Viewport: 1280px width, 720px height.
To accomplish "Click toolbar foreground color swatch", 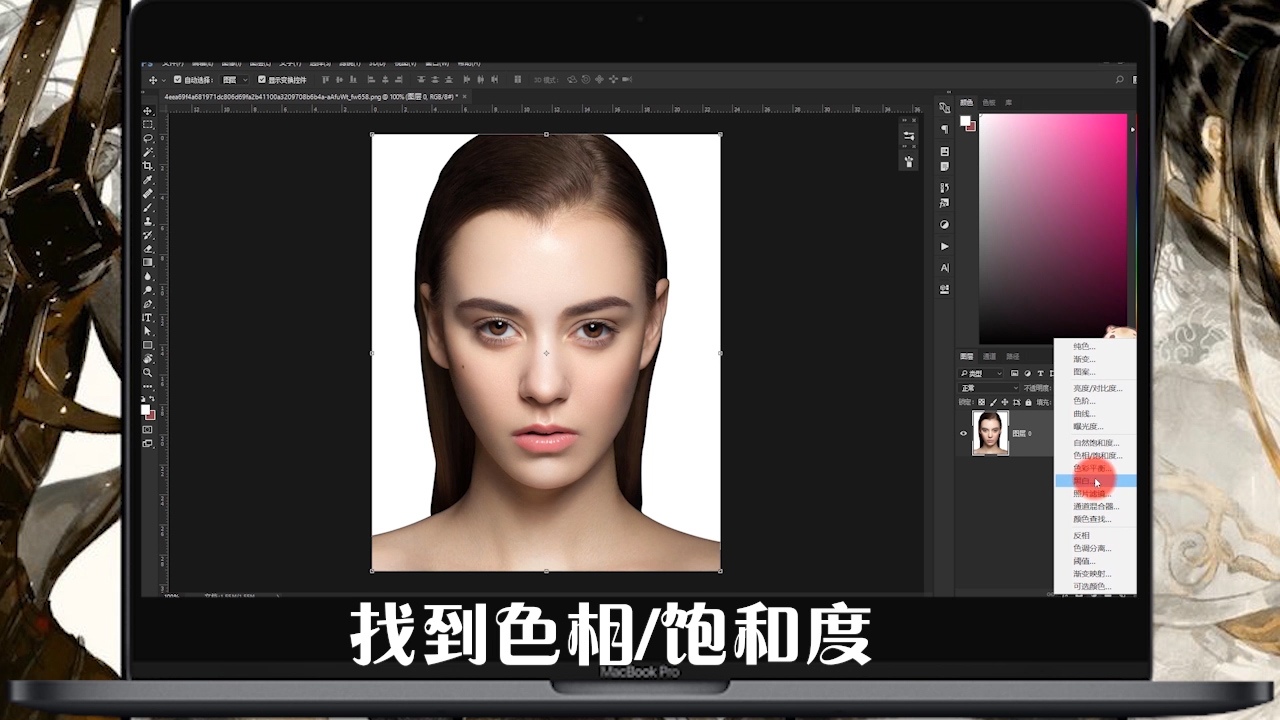I will (145, 408).
